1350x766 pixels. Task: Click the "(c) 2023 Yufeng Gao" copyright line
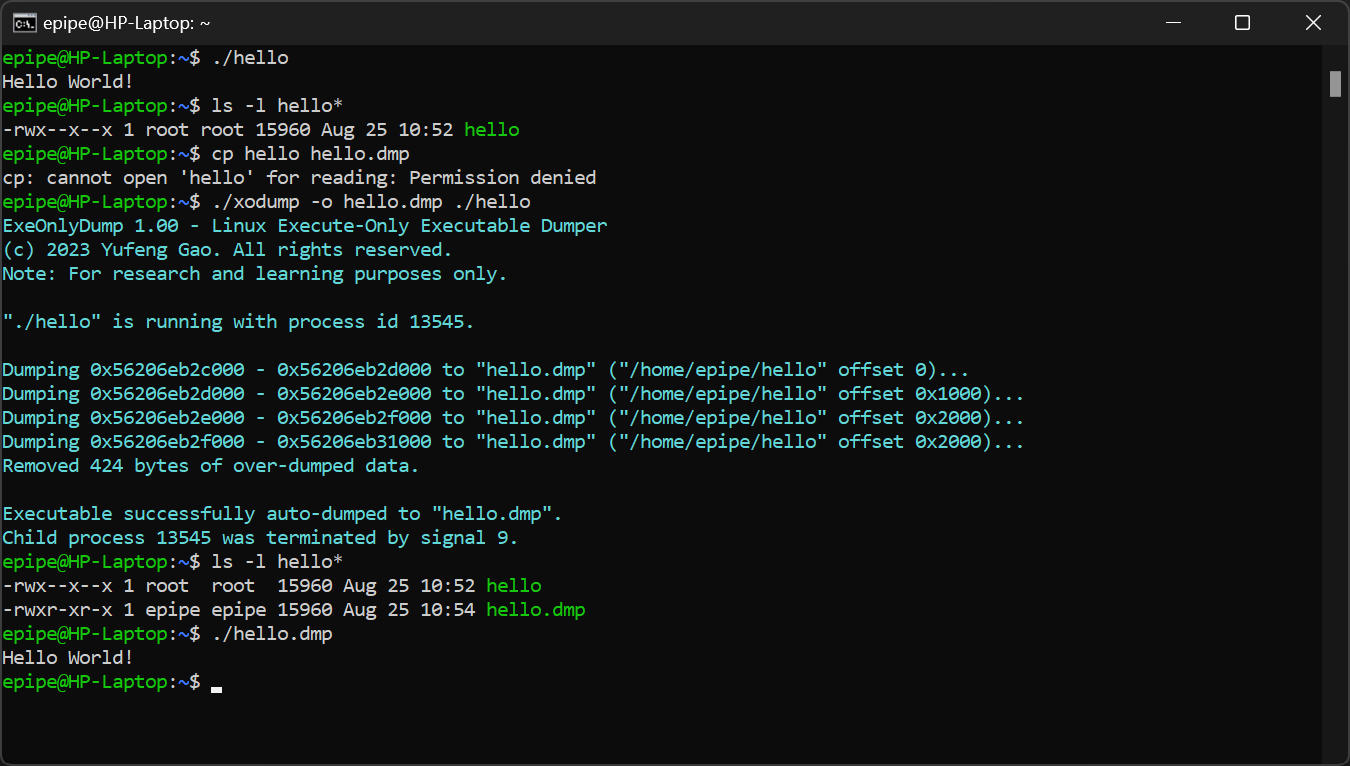[x=227, y=250]
